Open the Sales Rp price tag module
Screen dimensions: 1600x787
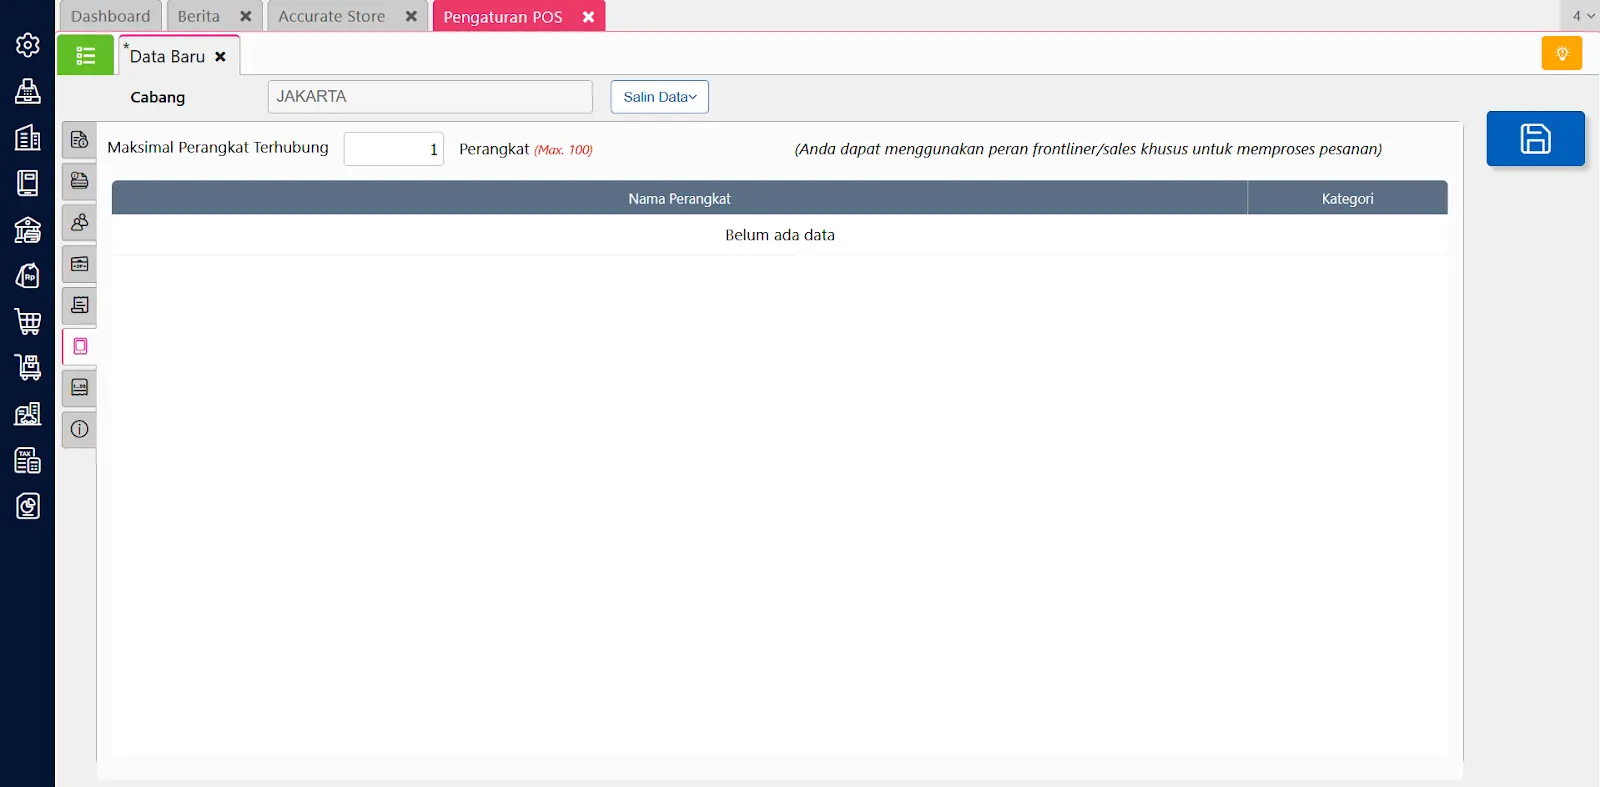pyautogui.click(x=28, y=275)
